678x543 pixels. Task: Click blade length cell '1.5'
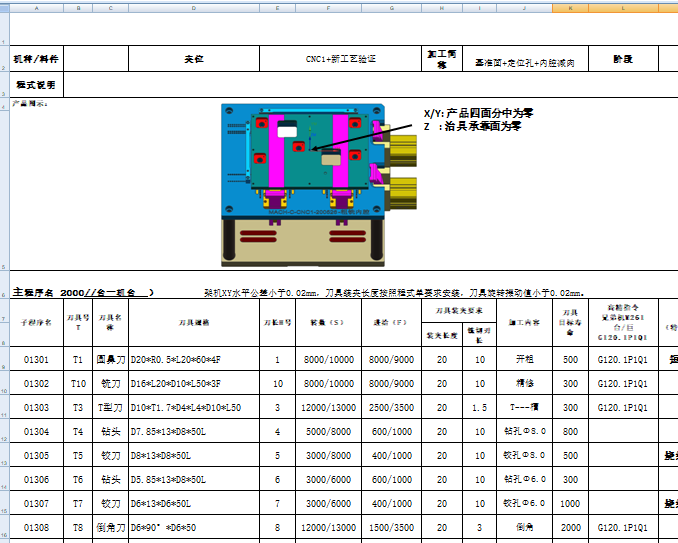tap(480, 407)
